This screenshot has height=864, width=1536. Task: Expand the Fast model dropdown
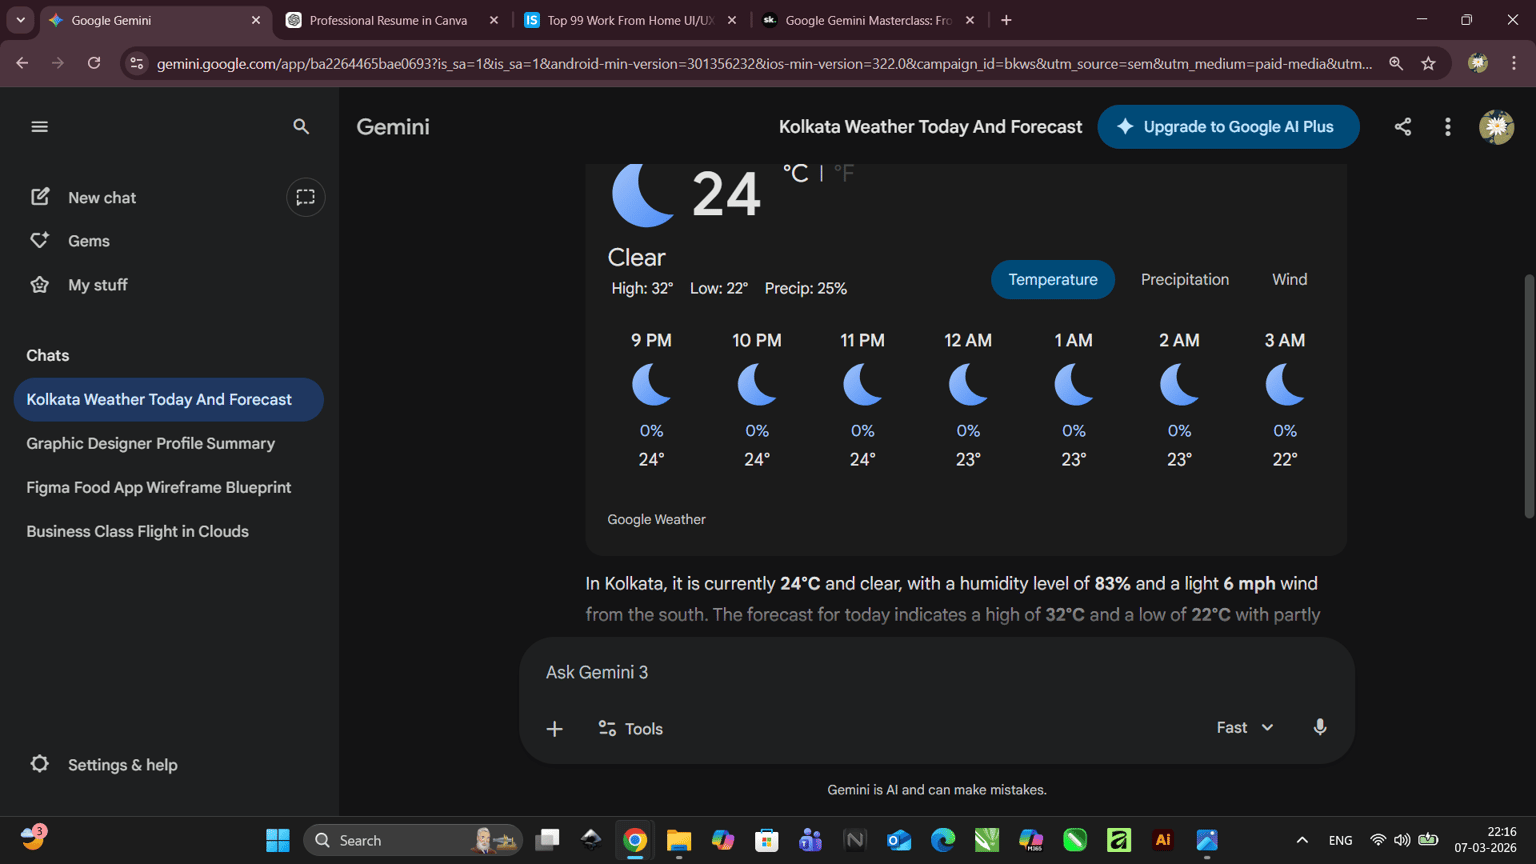pos(1245,728)
